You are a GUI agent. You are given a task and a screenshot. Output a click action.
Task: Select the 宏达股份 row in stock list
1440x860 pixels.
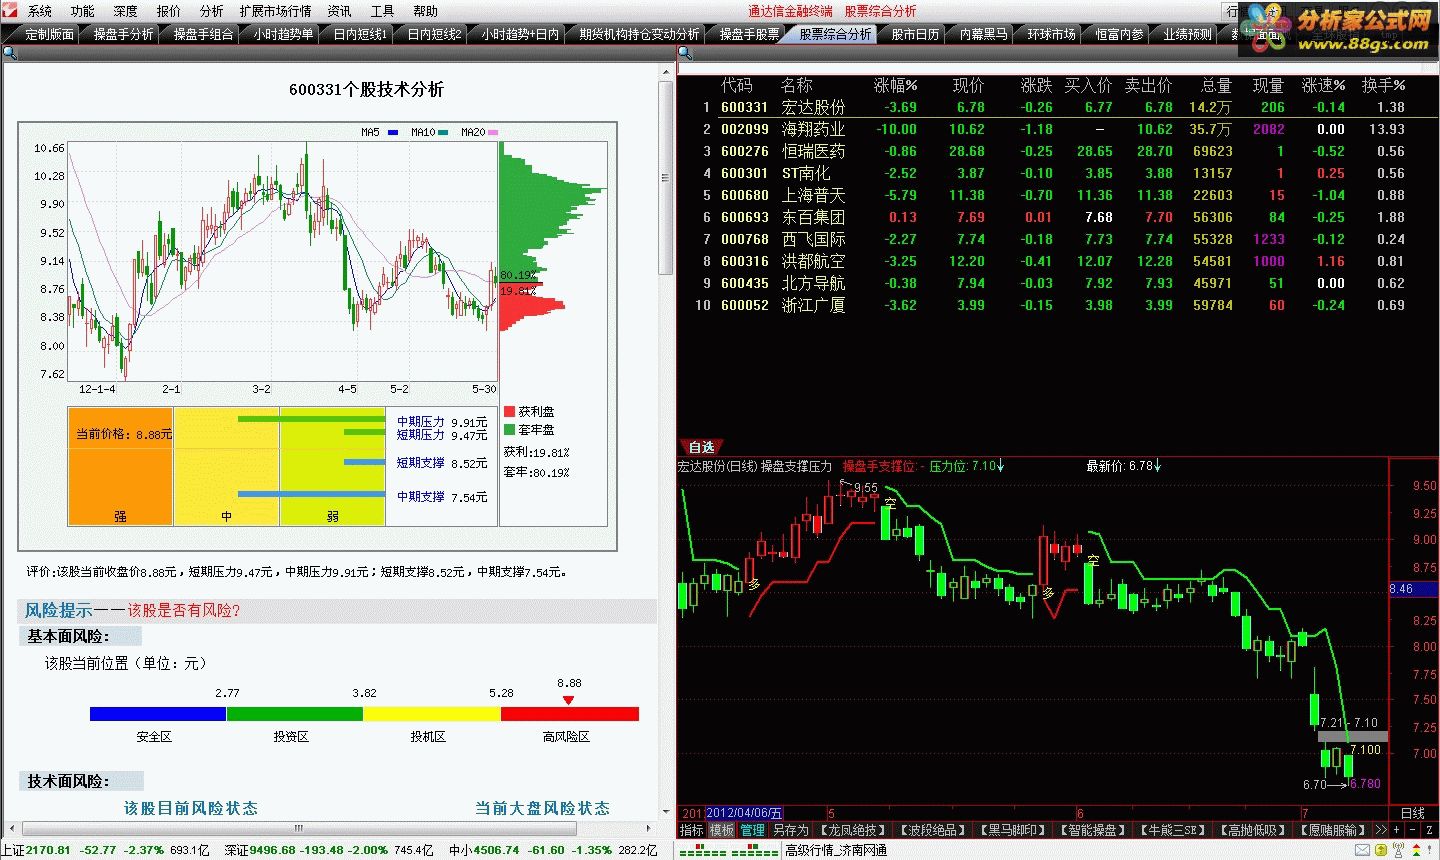(x=1058, y=107)
